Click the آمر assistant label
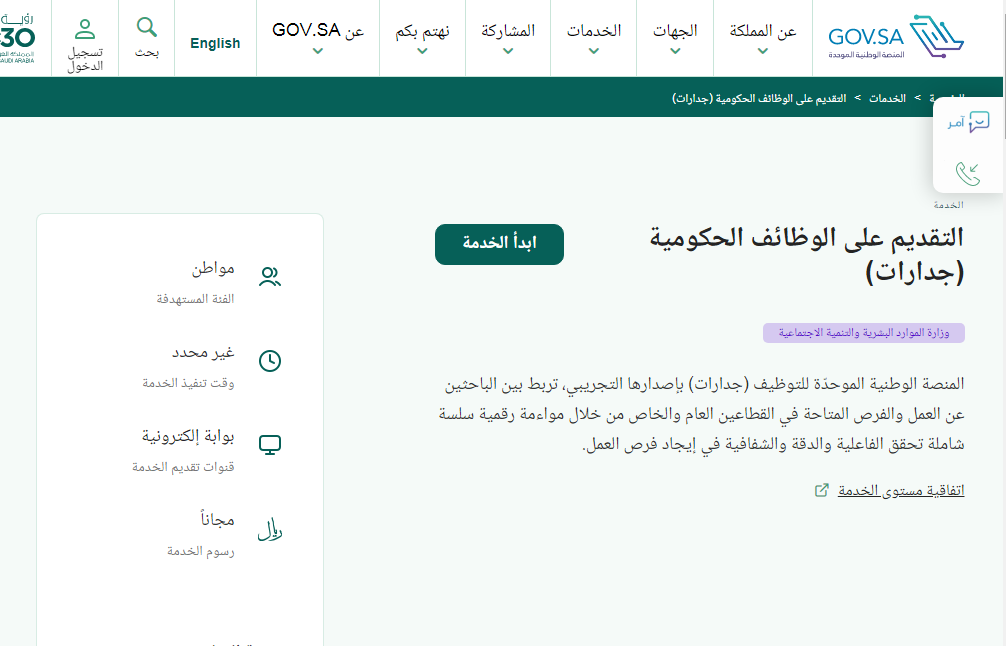 pos(956,122)
